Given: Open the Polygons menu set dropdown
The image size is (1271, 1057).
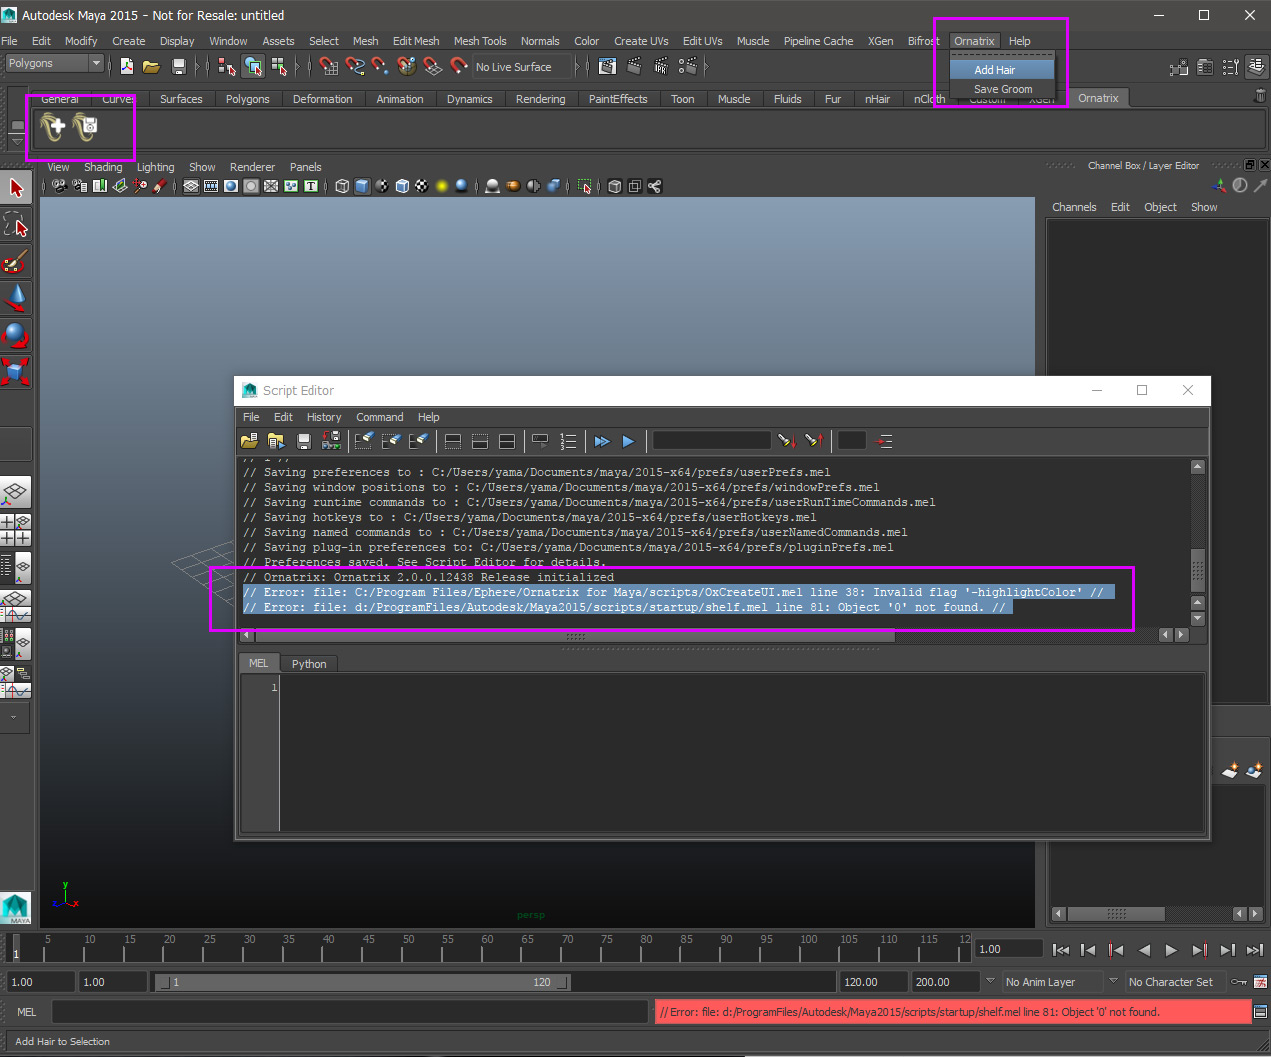Looking at the screenshot, I should click(55, 63).
